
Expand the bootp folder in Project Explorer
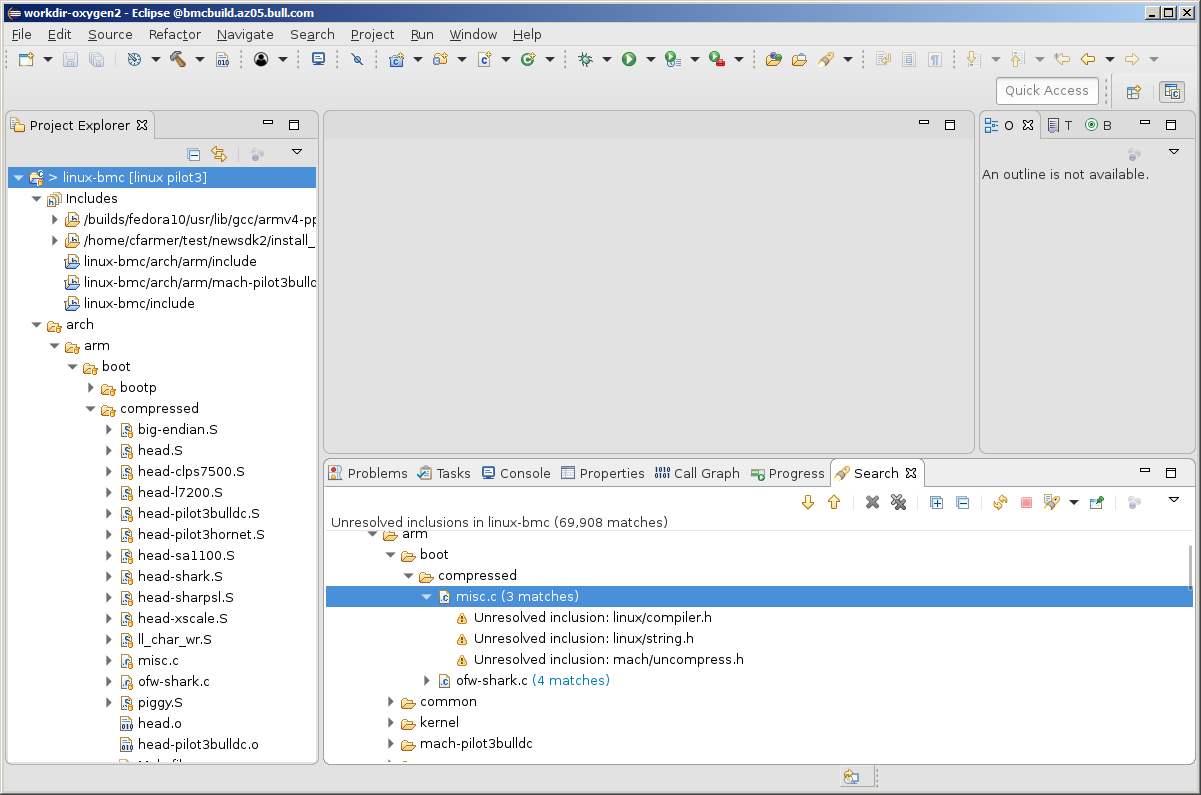91,388
